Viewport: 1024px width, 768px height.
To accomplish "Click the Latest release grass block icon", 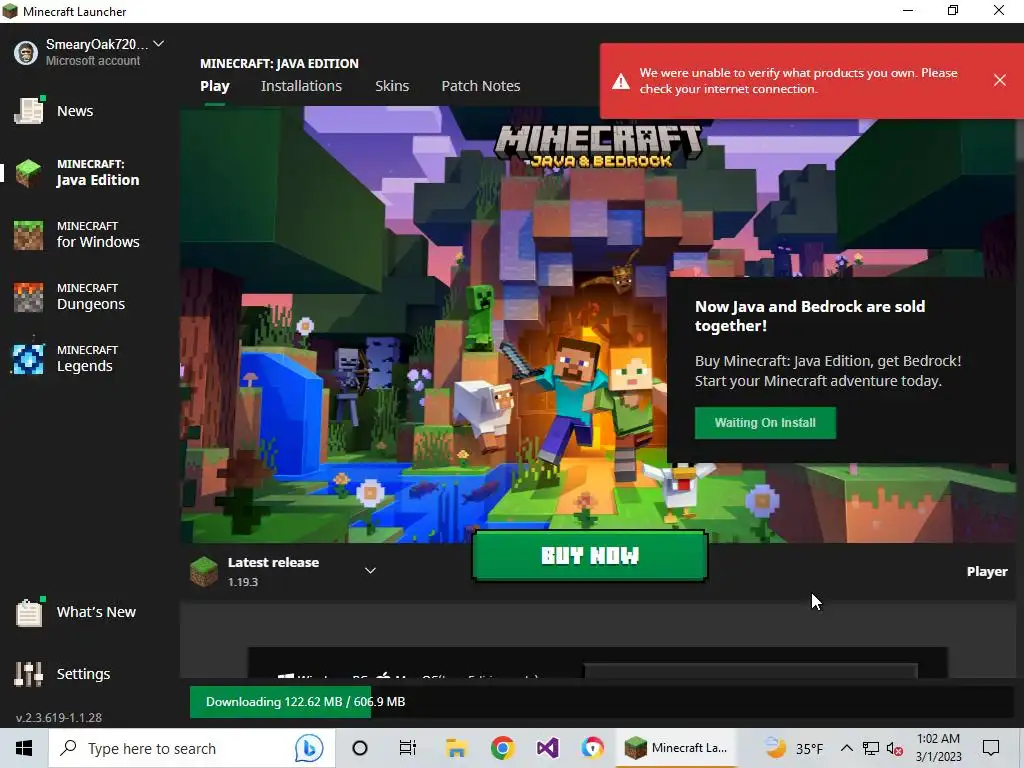I will [204, 571].
